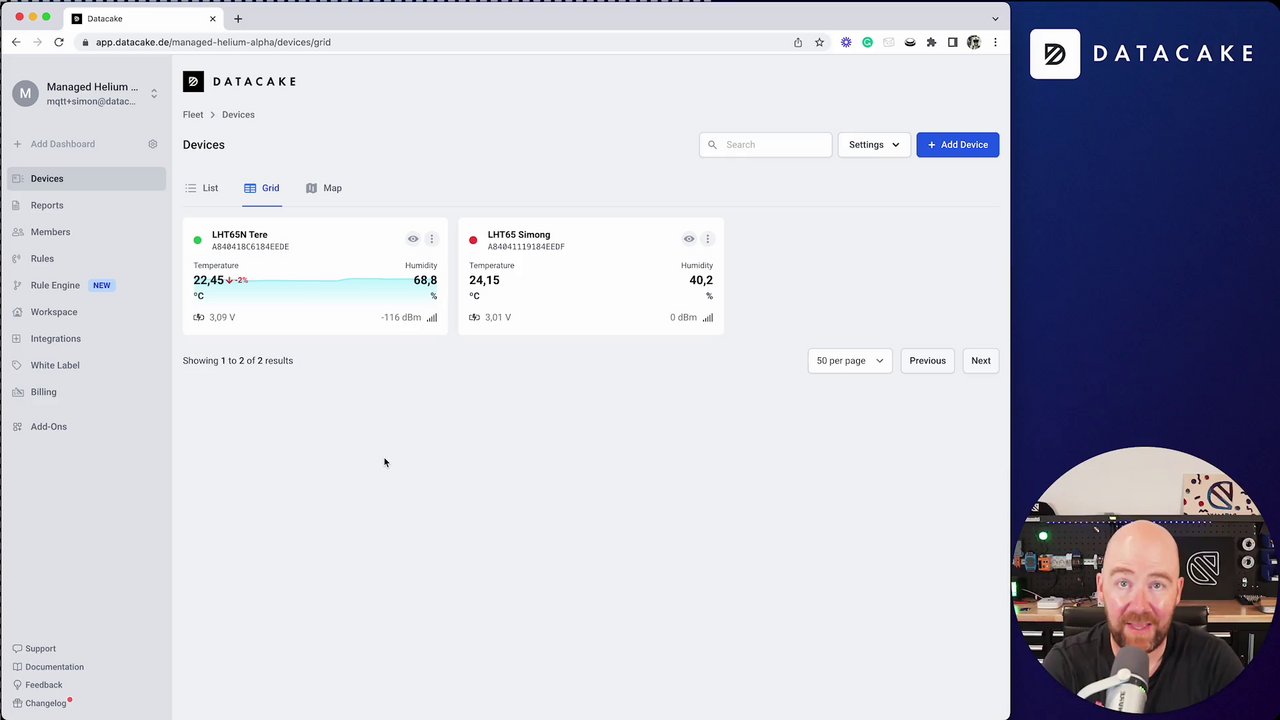Click signal bars icon on LHT65 Simong card

(708, 318)
